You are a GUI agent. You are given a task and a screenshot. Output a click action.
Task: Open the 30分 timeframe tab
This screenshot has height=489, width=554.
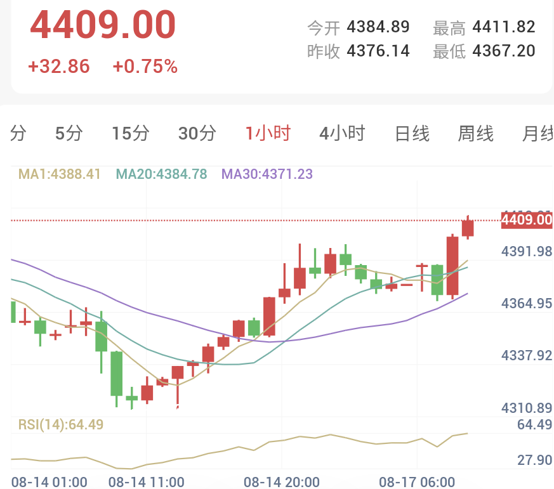point(197,134)
